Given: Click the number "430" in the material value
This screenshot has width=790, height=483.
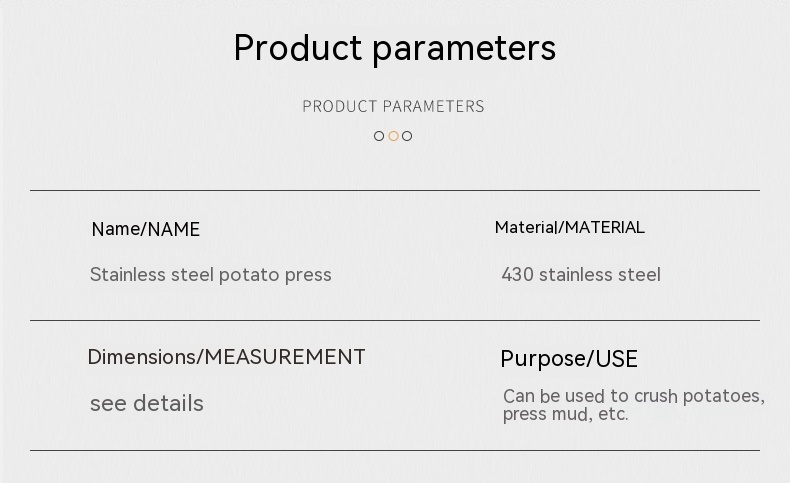Looking at the screenshot, I should coord(517,274).
